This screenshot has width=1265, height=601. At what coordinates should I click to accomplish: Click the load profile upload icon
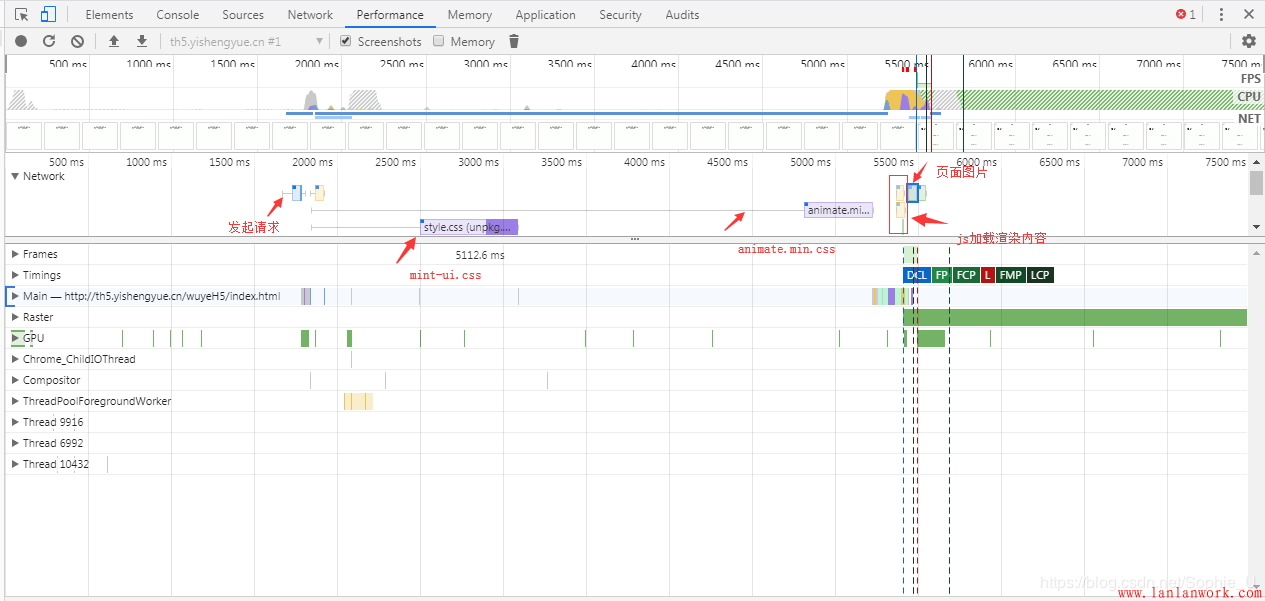(x=114, y=41)
